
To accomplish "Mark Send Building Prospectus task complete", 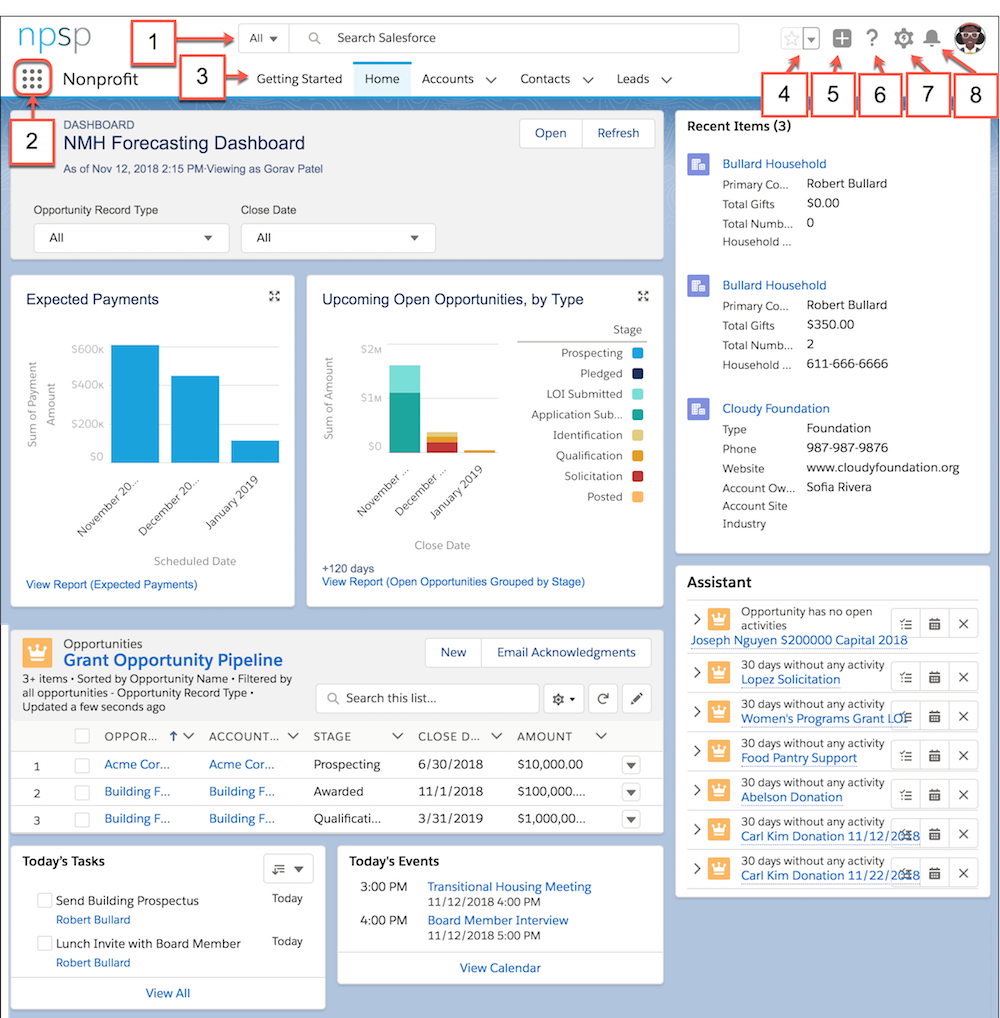I will tap(44, 900).
